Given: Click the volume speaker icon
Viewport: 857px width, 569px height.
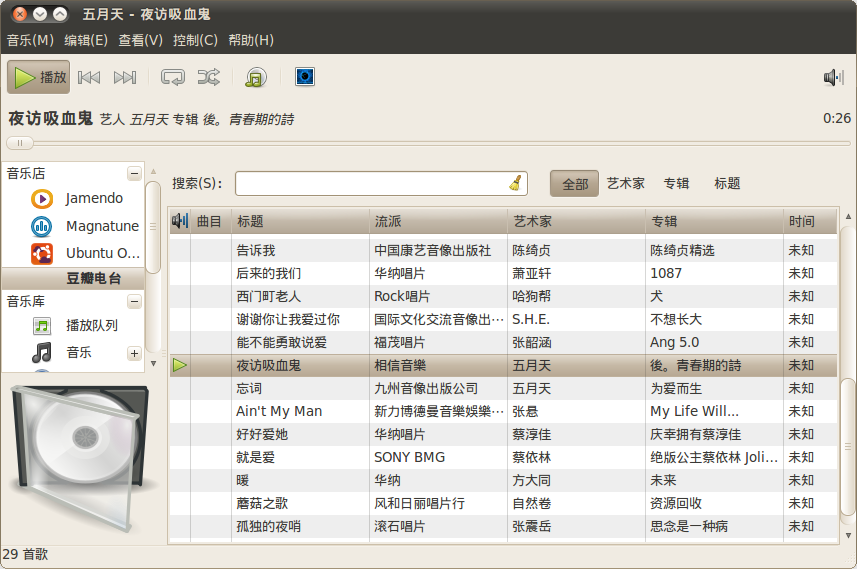Looking at the screenshot, I should (x=833, y=78).
